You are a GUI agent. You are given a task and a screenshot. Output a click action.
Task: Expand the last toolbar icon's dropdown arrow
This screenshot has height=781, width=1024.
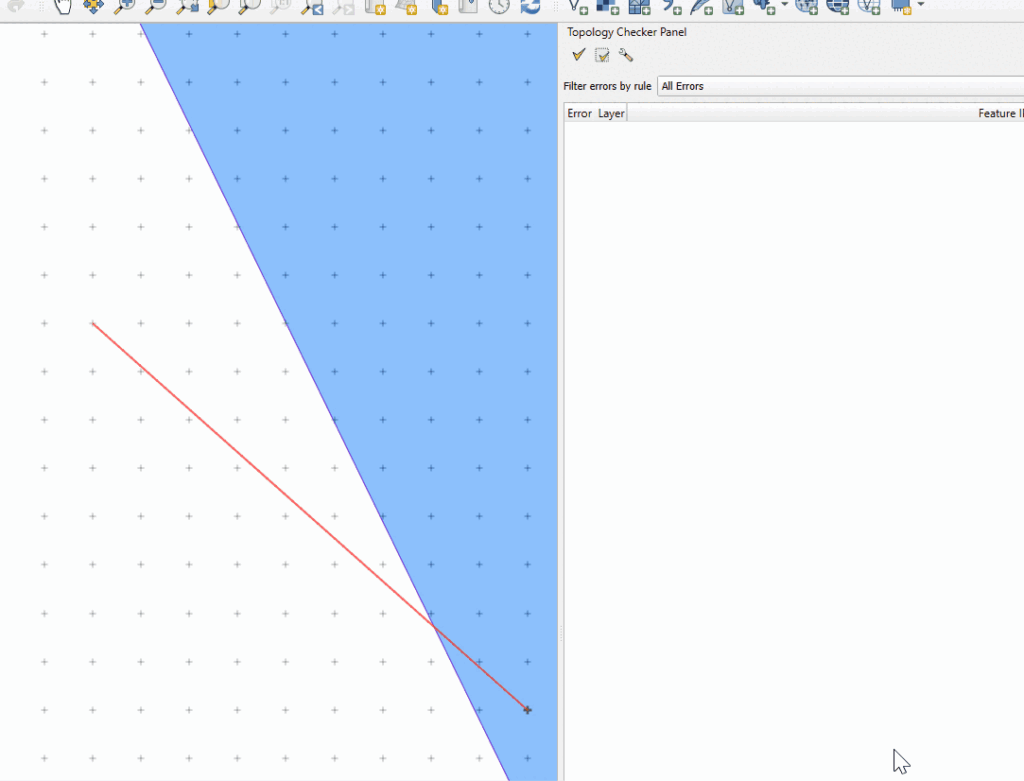pos(919,6)
